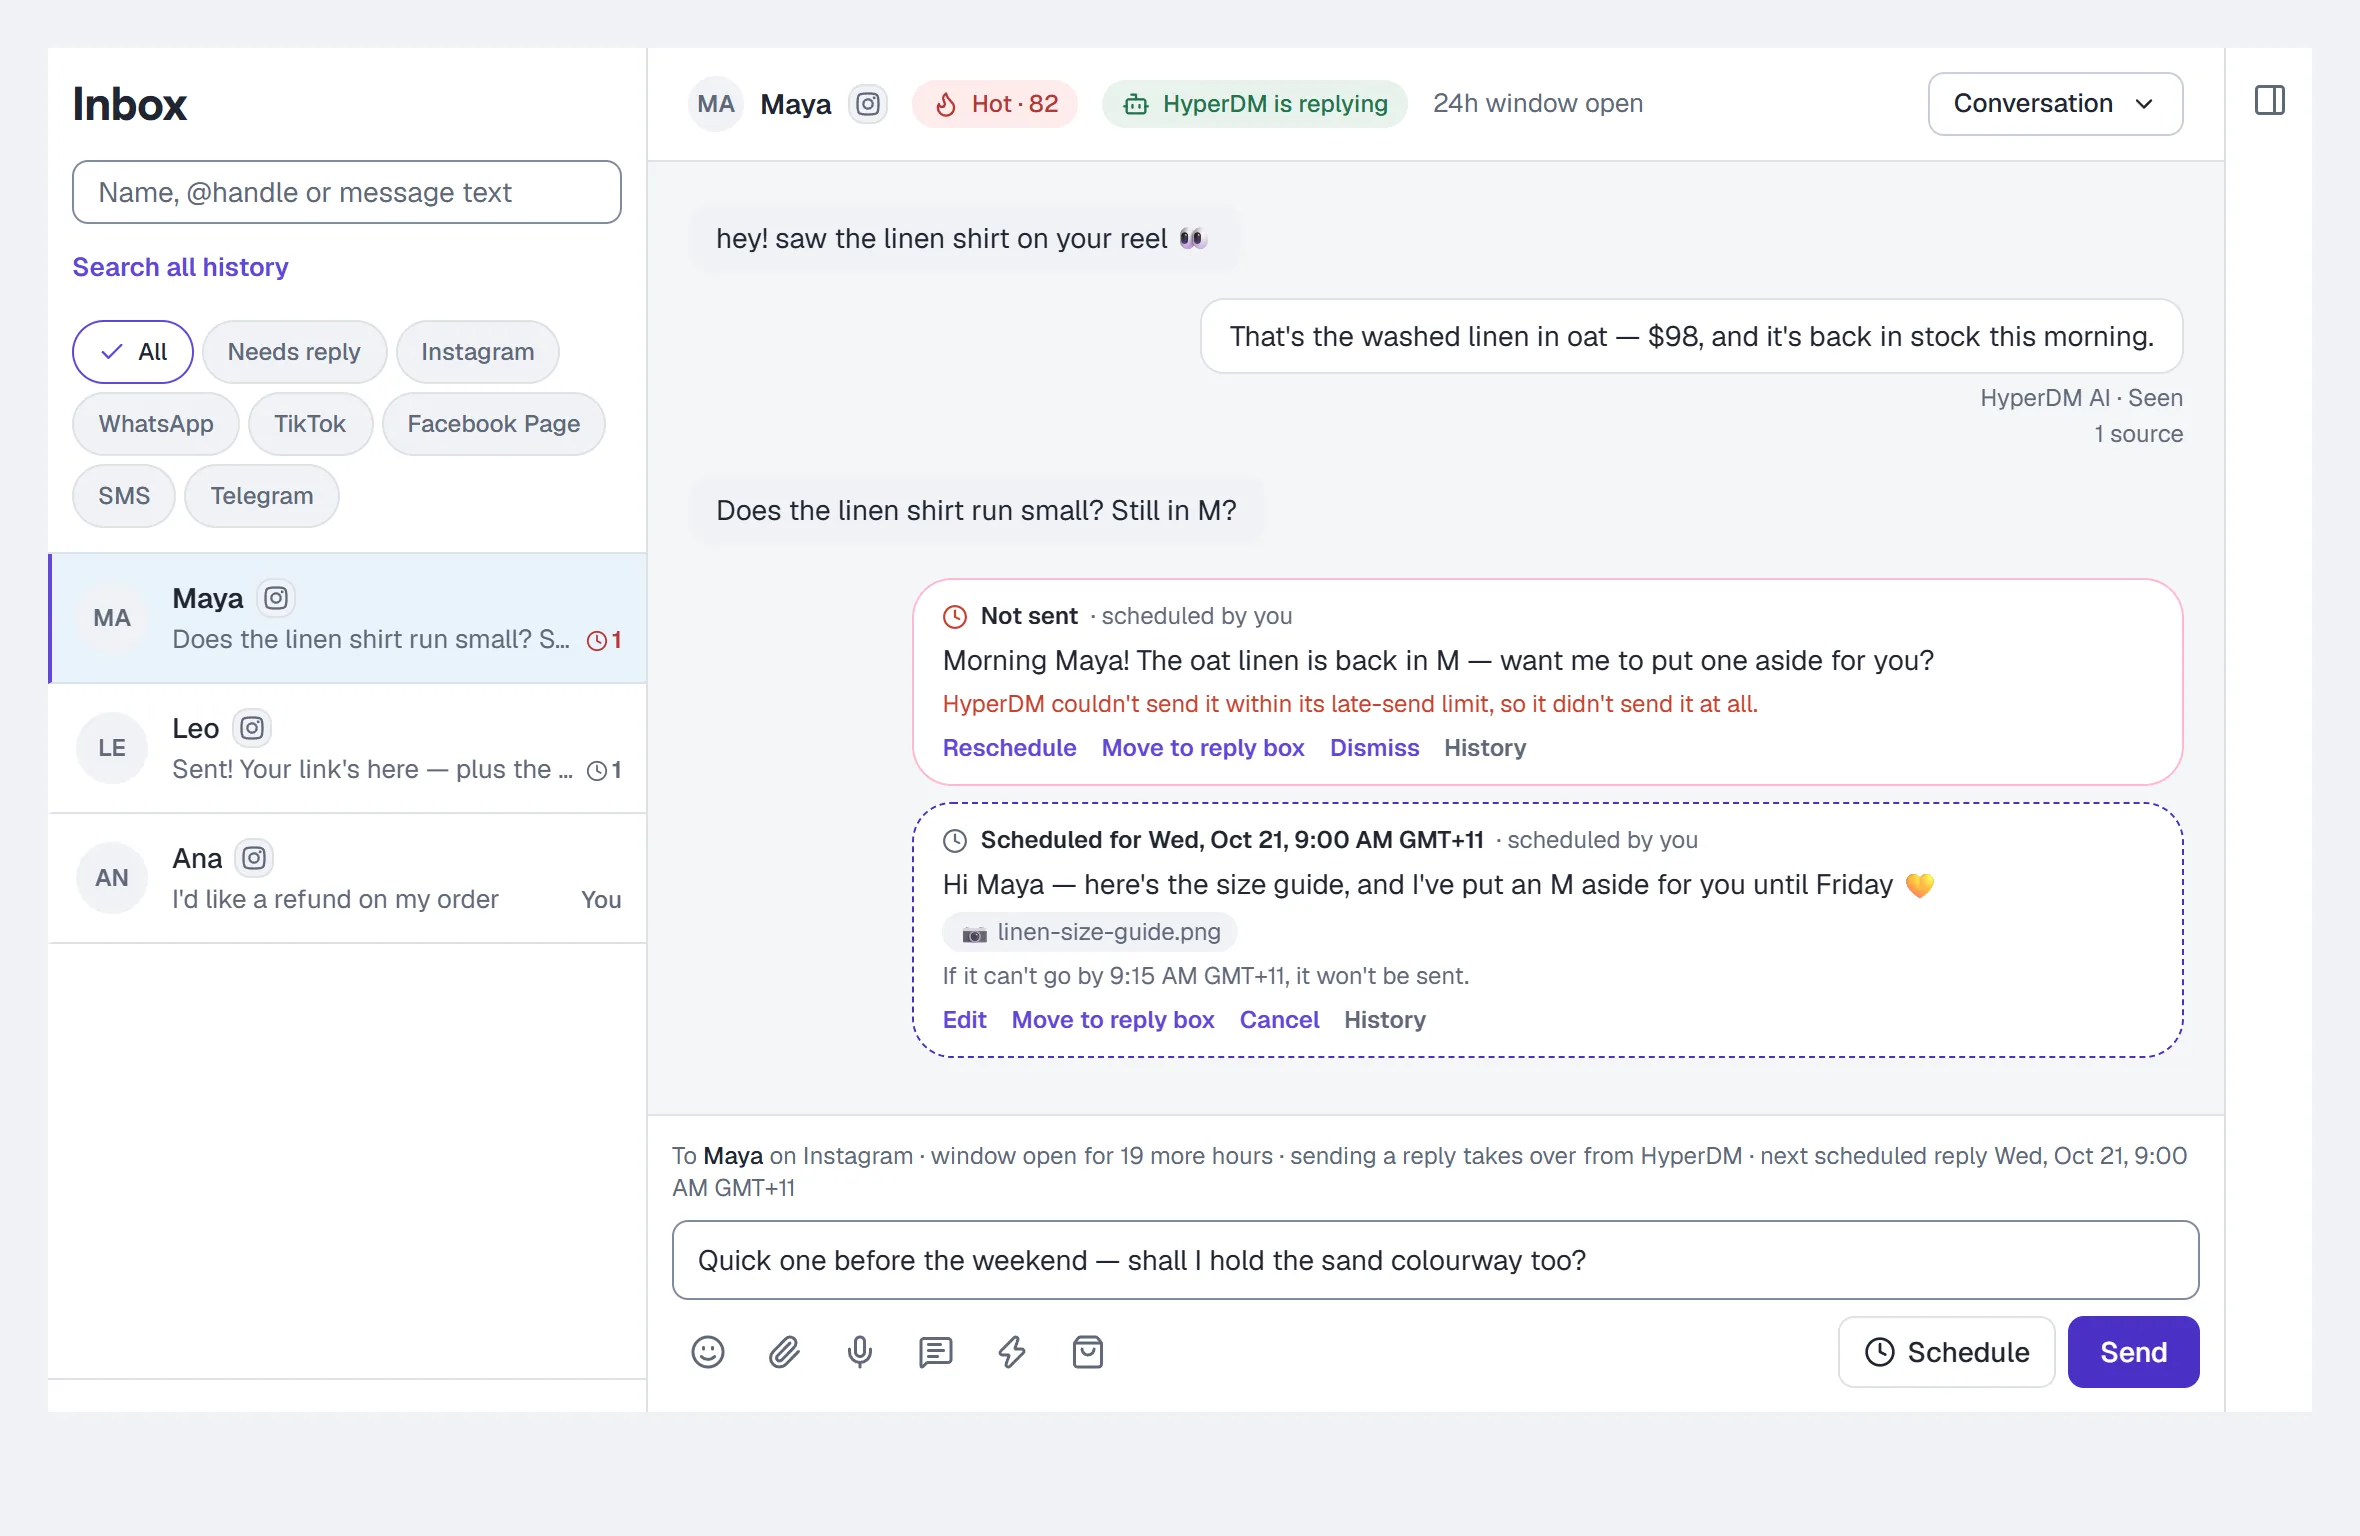Click the Not sent clock icon

(x=955, y=616)
